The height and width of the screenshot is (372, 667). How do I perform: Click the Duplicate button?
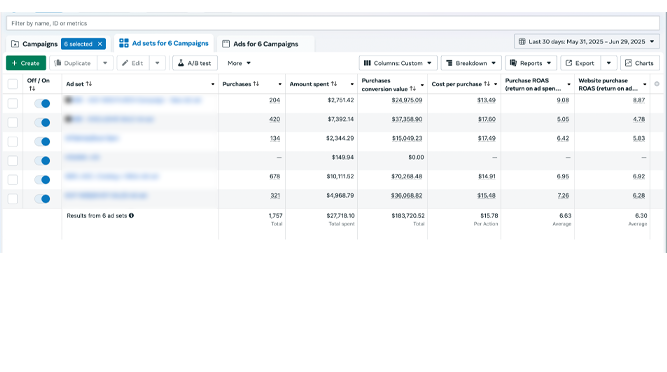tap(73, 63)
